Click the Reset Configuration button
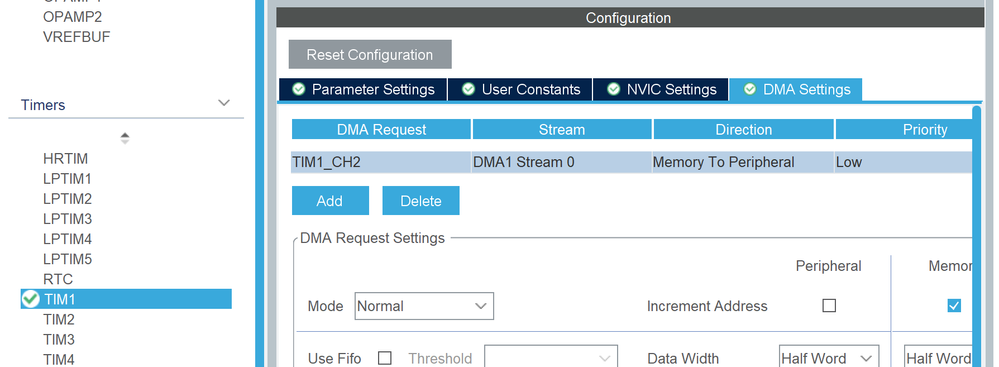999x367 pixels. (370, 54)
